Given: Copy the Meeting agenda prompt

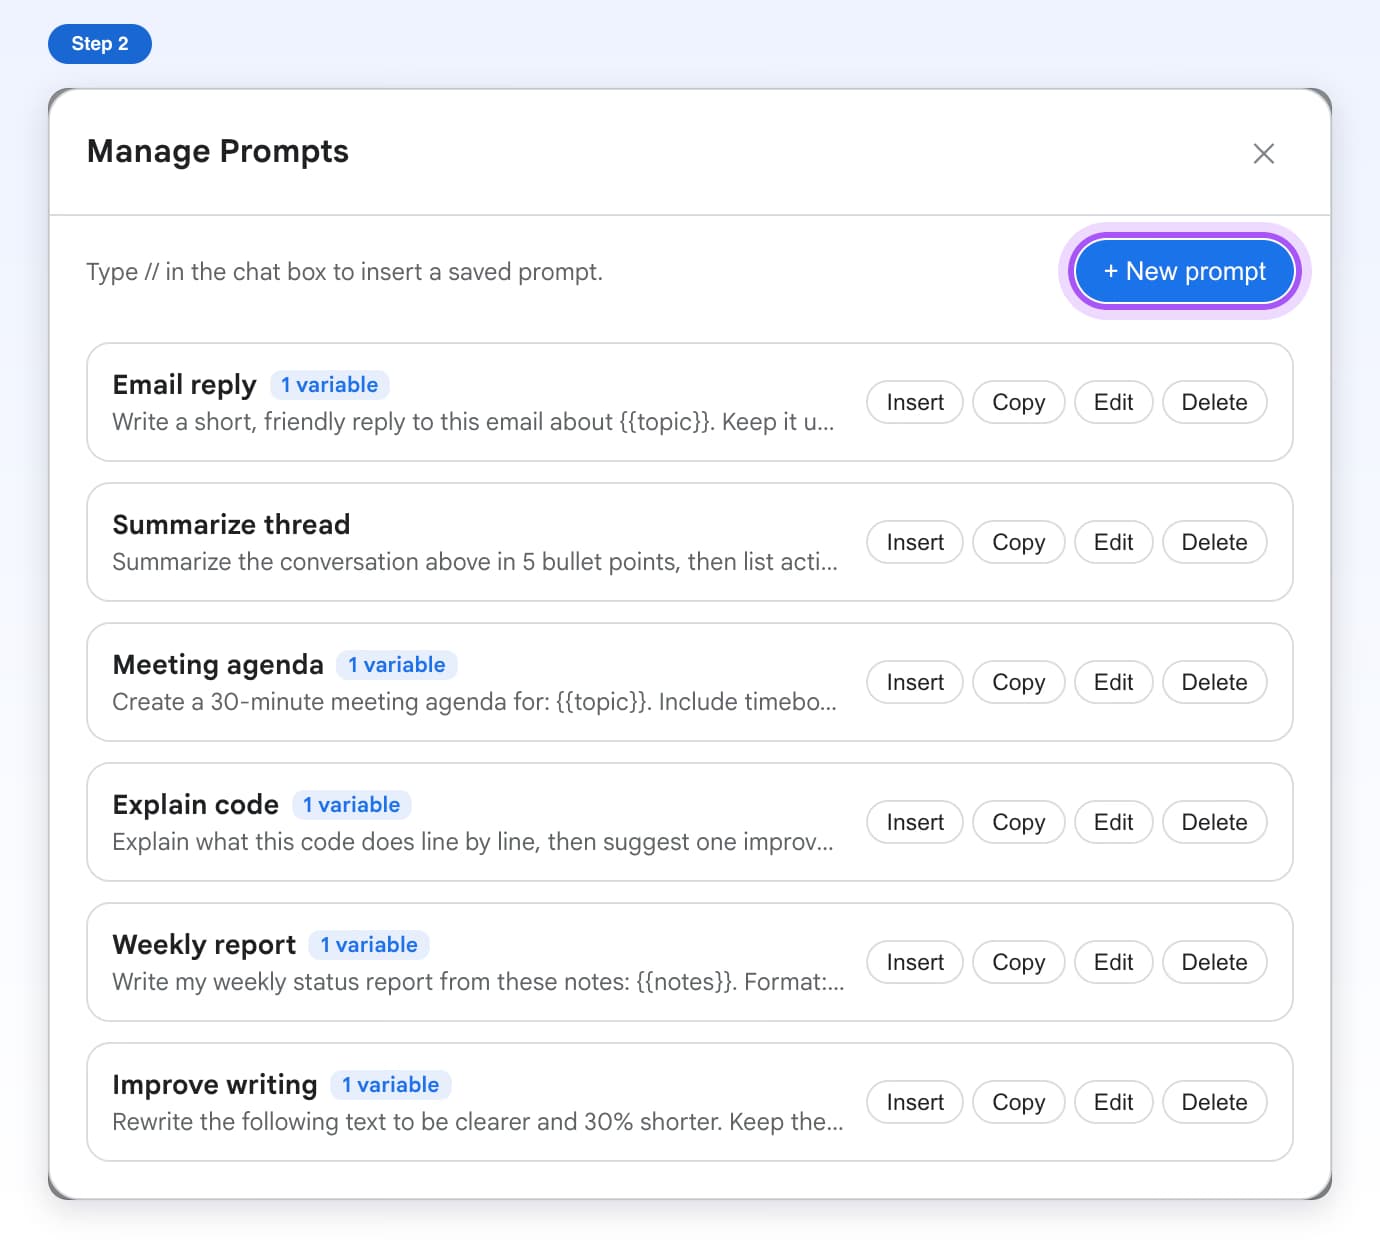Looking at the screenshot, I should pos(1018,682).
